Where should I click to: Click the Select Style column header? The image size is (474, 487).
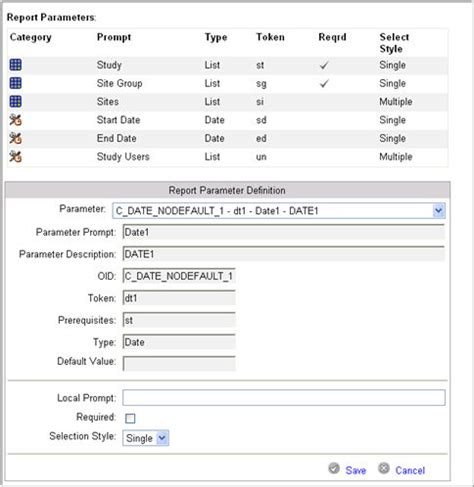point(394,43)
